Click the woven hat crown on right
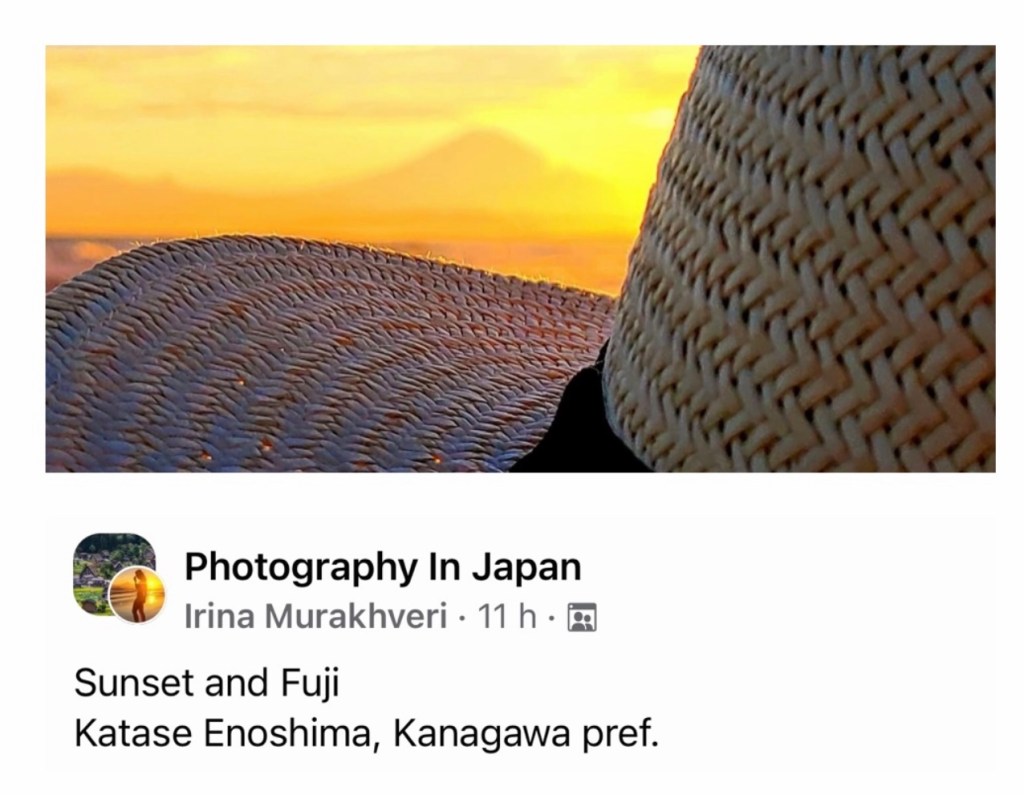1024x795 pixels. point(810,261)
